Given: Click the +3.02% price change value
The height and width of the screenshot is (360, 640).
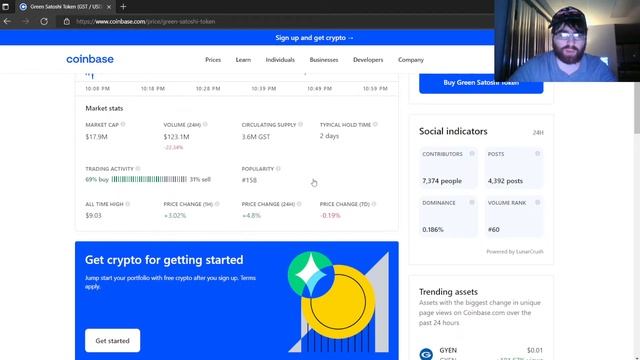Looking at the screenshot, I should pyautogui.click(x=175, y=216).
